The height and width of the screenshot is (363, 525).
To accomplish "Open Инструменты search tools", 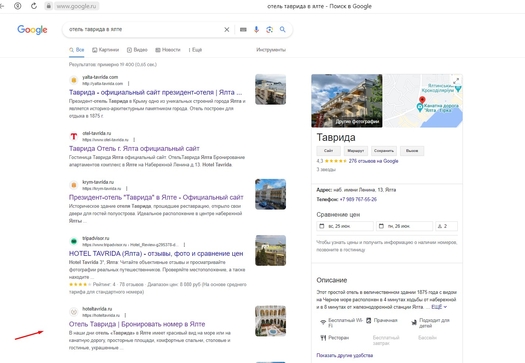I will coord(271,50).
